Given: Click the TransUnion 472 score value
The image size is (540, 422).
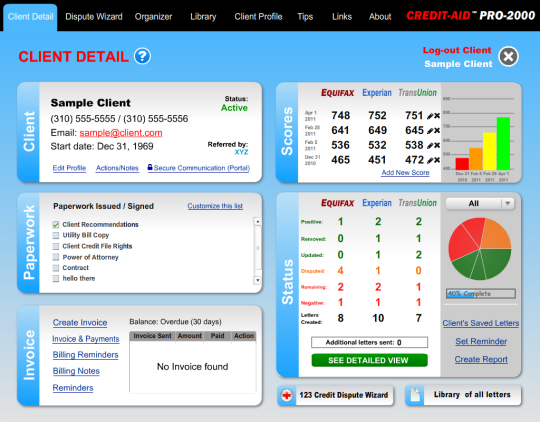Looking at the screenshot, I should coord(414,160).
